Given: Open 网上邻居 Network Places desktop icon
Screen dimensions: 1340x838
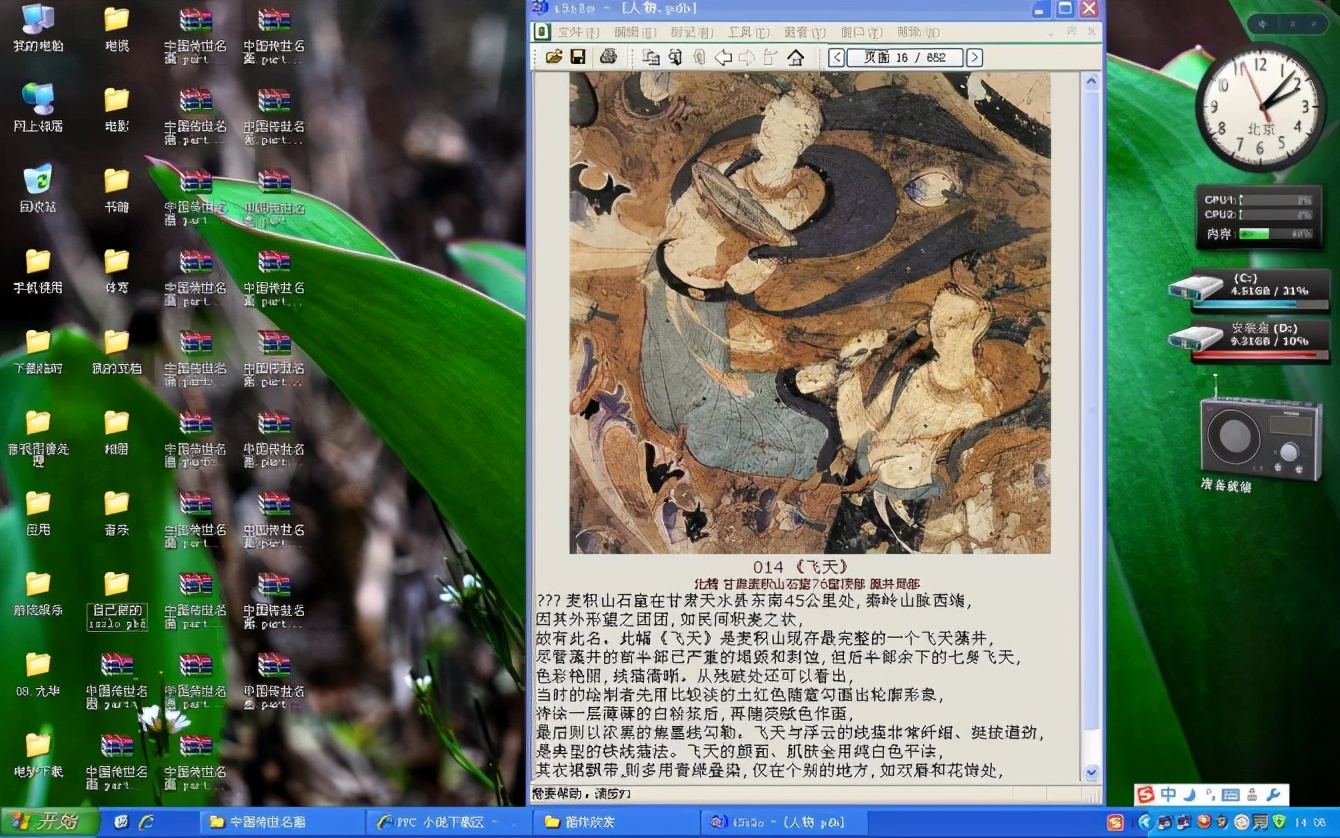Looking at the screenshot, I should (38, 108).
